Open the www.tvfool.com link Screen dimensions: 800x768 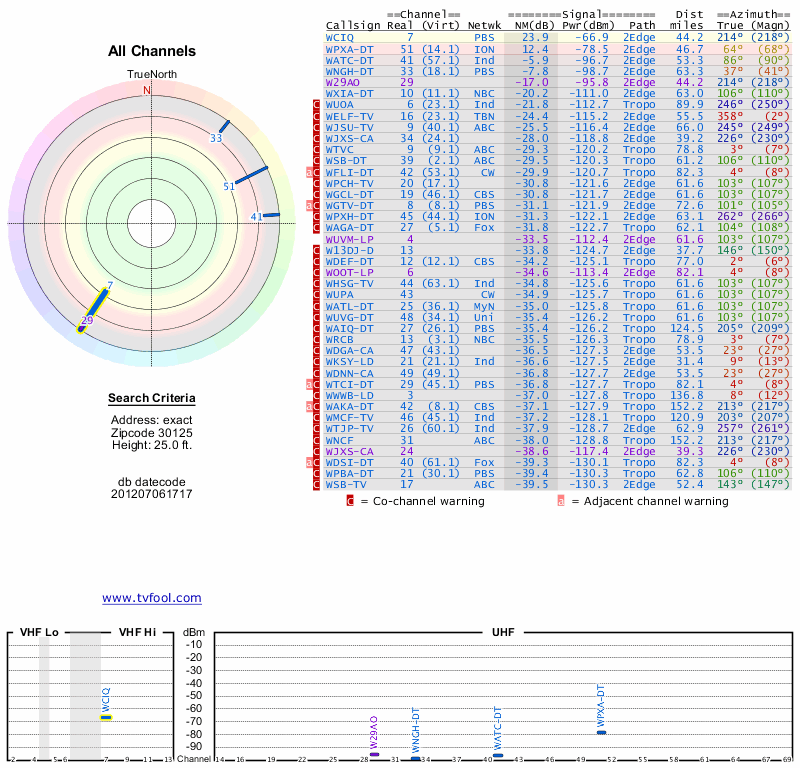(x=151, y=598)
